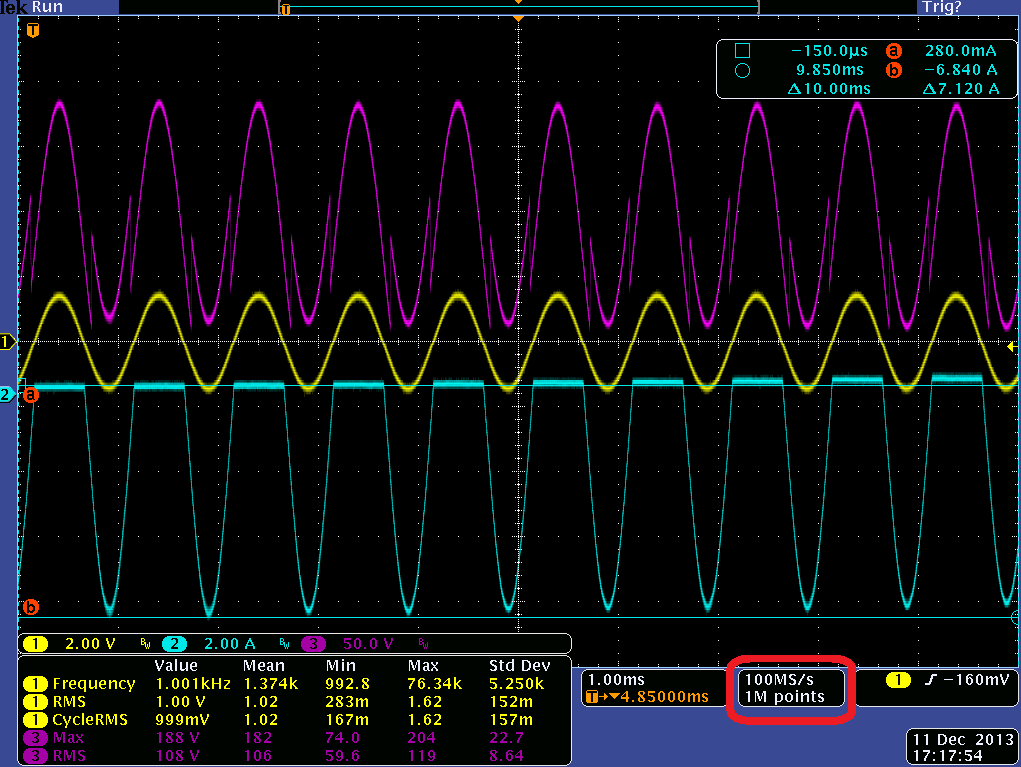
Task: Click the channel 1 yellow badge in scale bar
Action: coord(35,644)
